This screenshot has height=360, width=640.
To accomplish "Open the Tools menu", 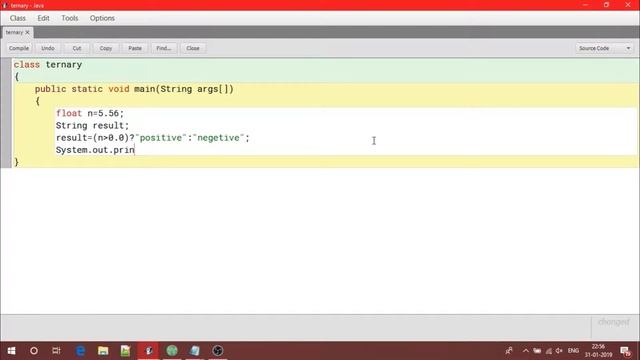I will coord(69,18).
